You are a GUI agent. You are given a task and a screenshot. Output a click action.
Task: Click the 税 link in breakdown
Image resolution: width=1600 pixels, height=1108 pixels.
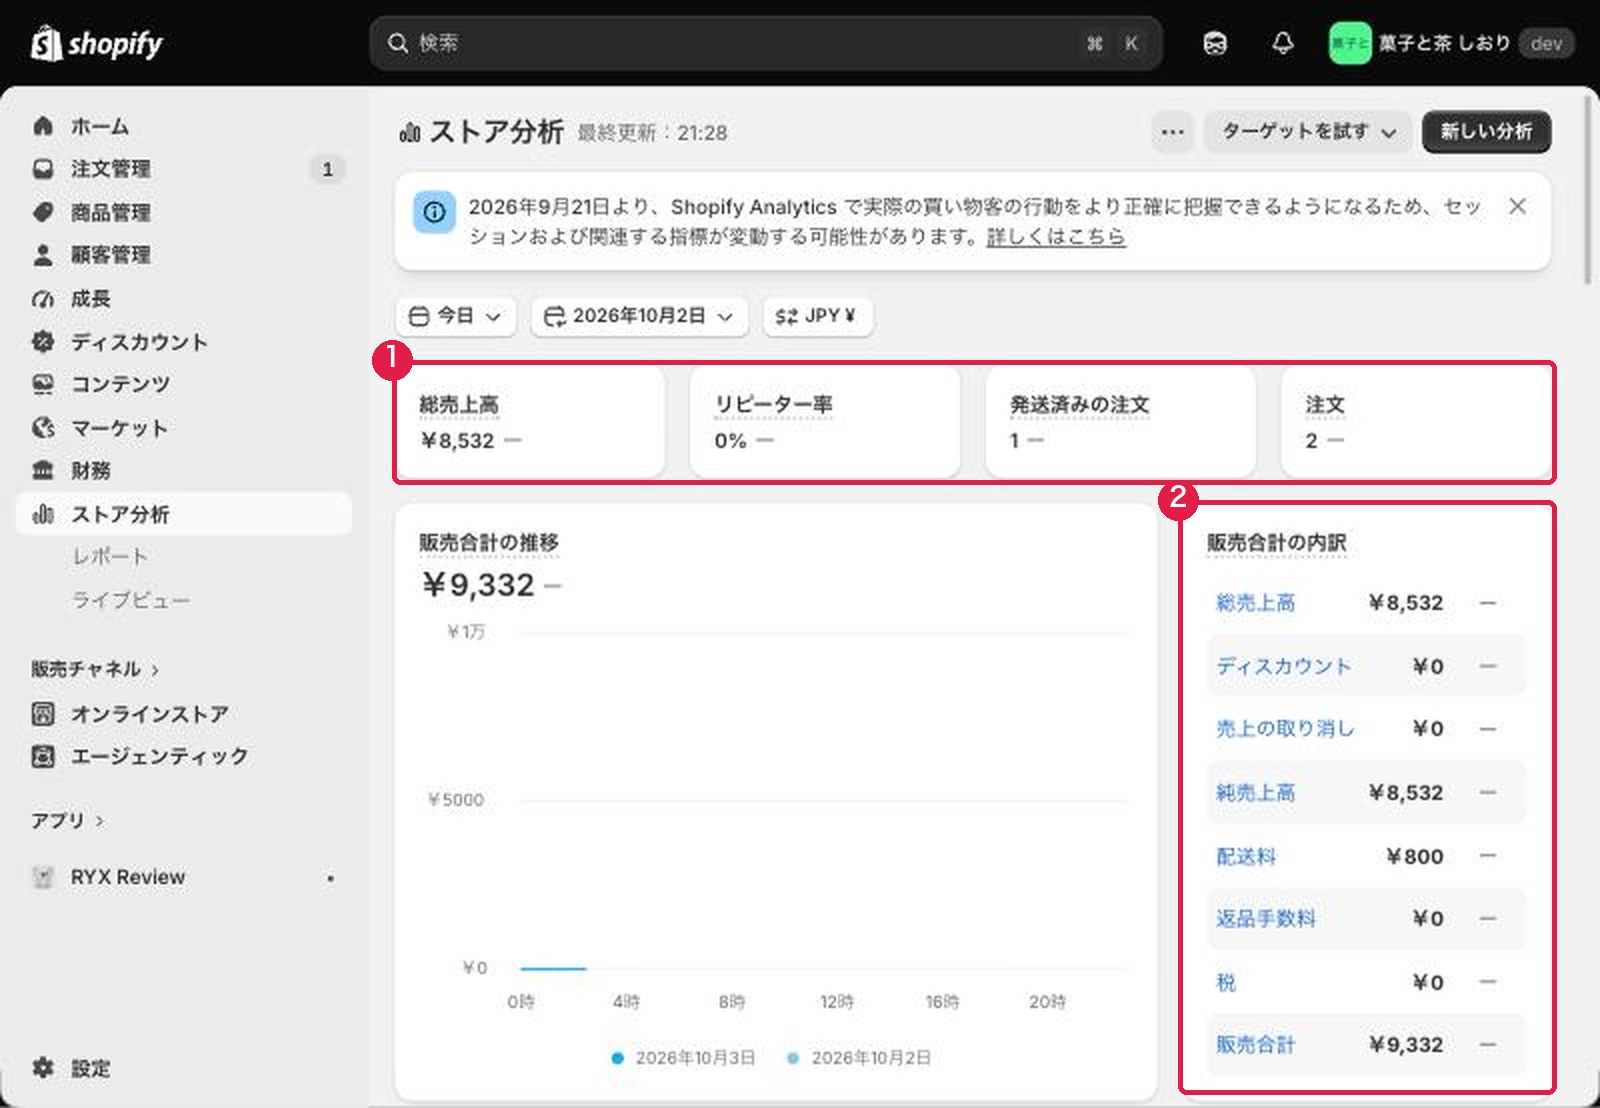coord(1226,982)
